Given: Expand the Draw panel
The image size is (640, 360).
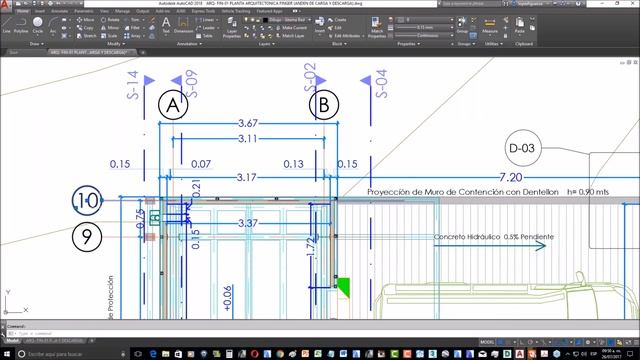Looking at the screenshot, I should click(36, 44).
